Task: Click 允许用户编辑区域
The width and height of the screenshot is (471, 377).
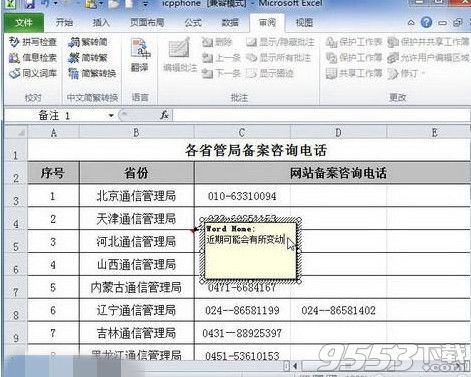Action: coord(428,58)
